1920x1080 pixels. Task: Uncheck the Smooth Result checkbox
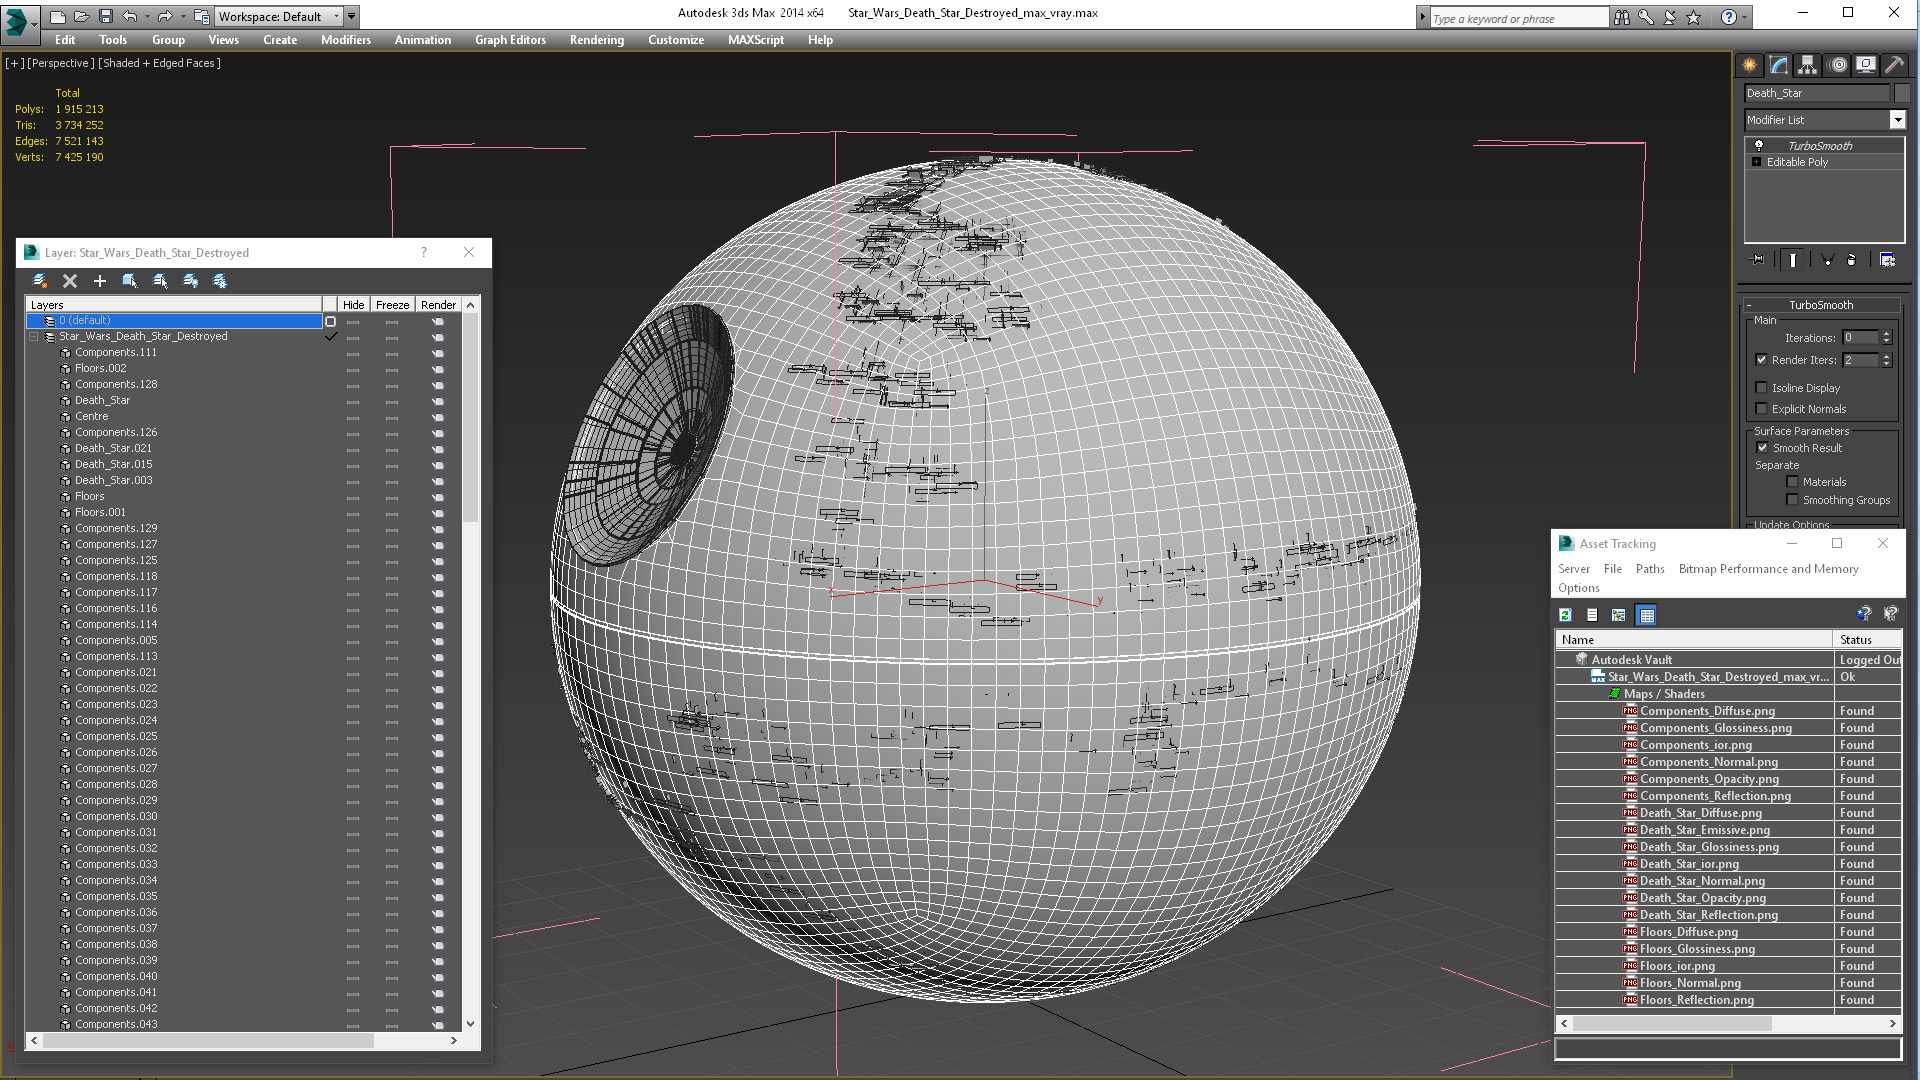(1762, 448)
